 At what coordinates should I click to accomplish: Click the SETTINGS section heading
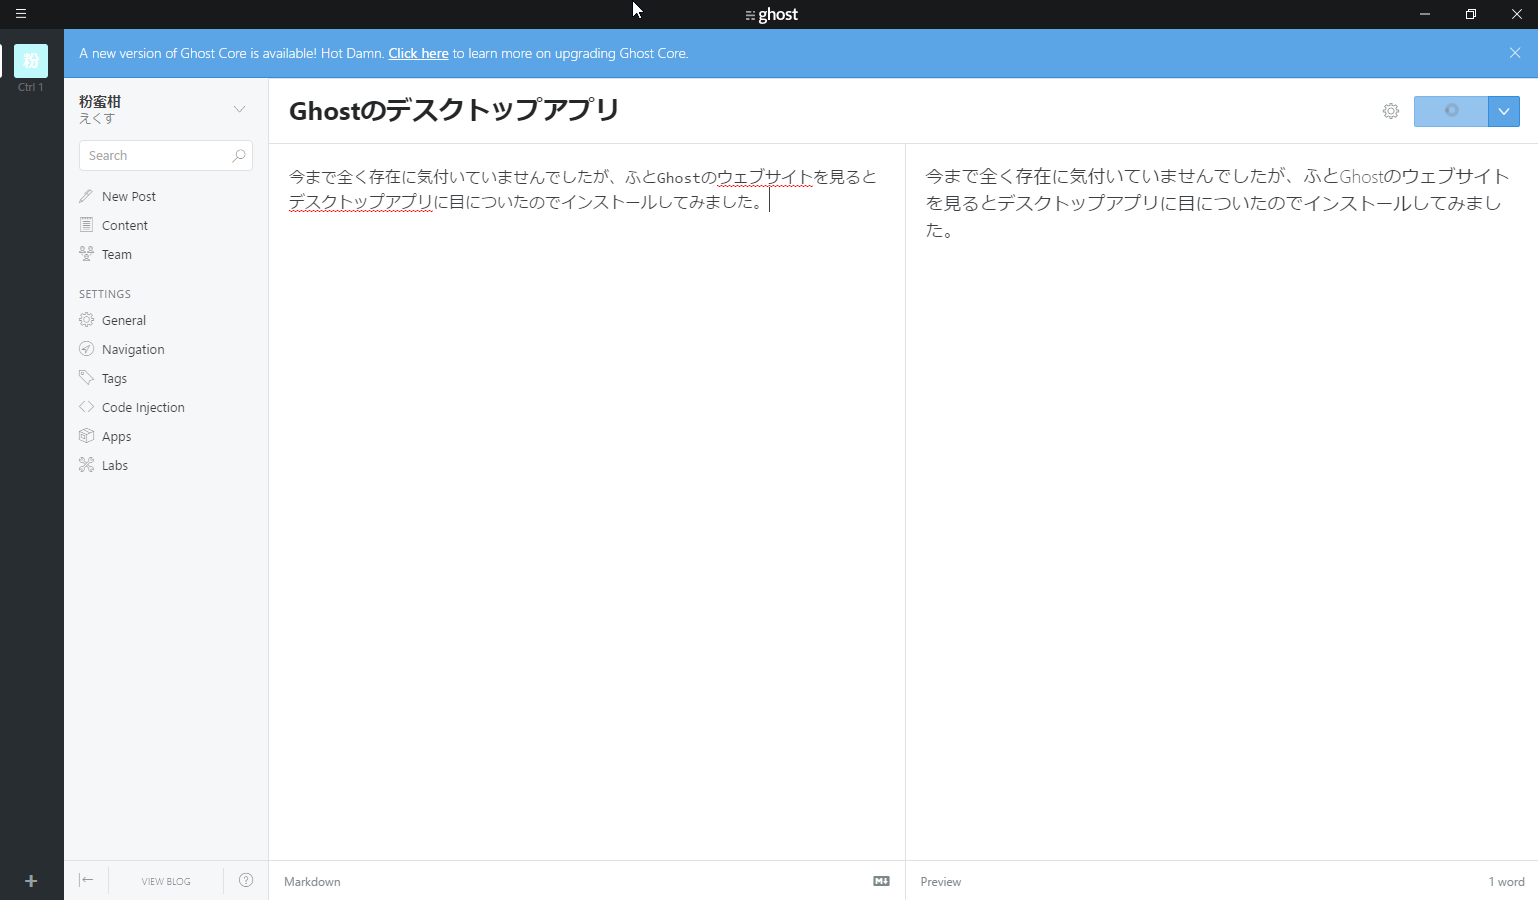point(105,294)
